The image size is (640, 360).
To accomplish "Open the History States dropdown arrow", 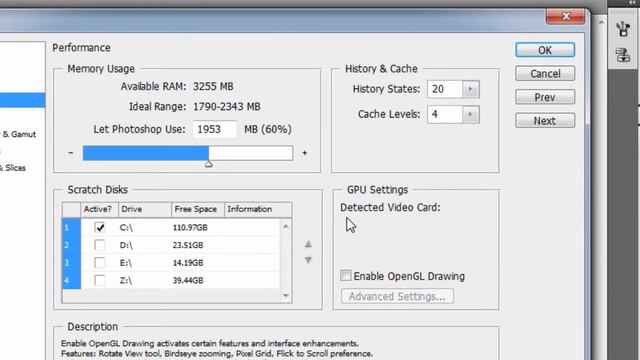I will (x=470, y=89).
